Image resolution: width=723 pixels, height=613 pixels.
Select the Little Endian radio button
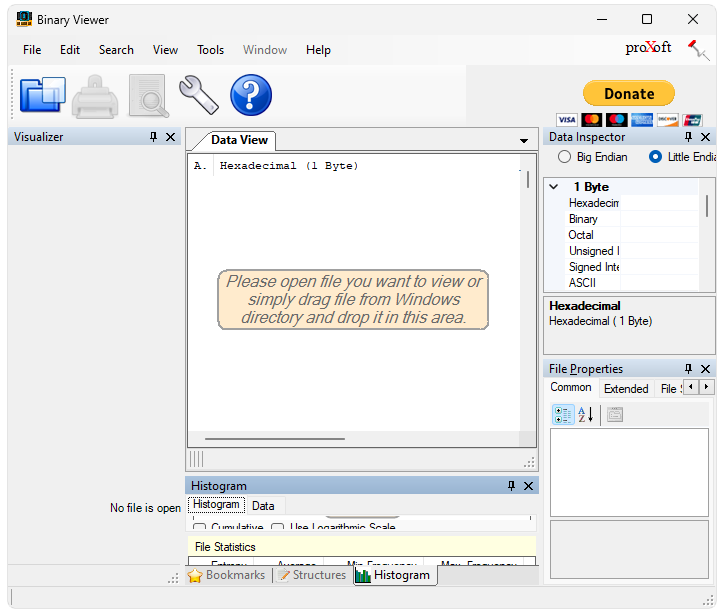(655, 157)
